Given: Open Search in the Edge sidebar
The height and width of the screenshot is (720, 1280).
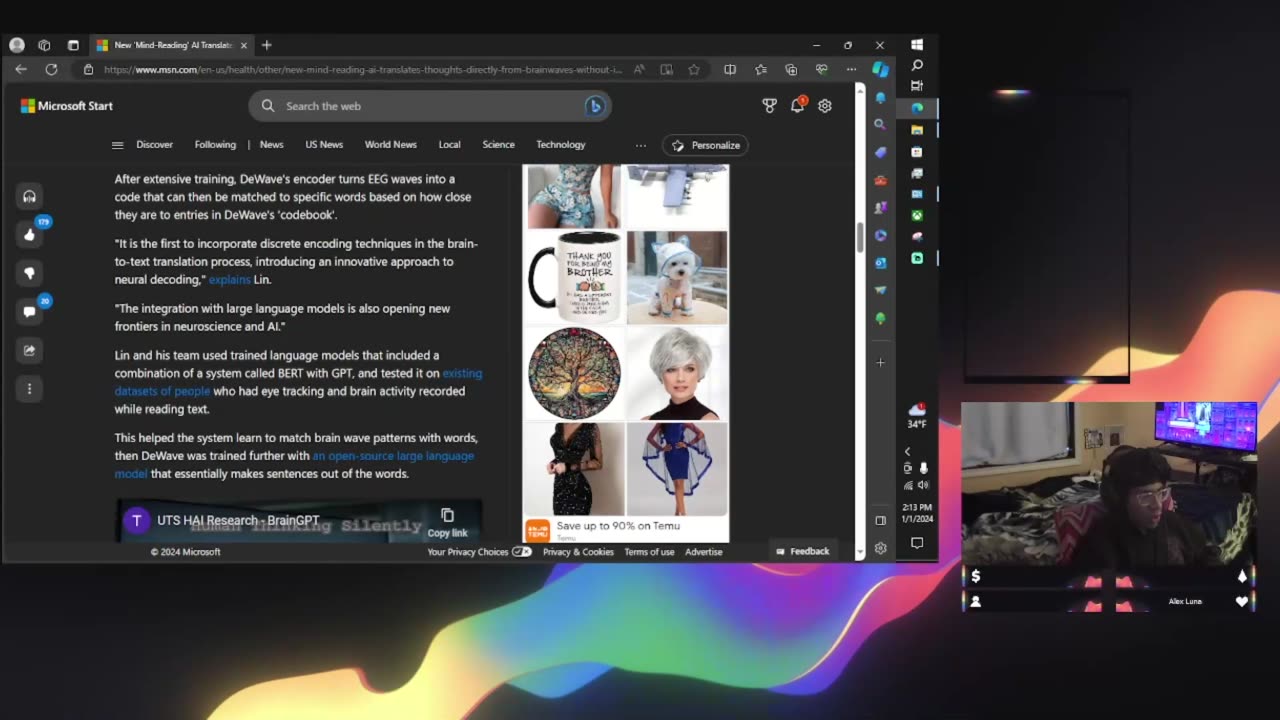Looking at the screenshot, I should tap(880, 125).
